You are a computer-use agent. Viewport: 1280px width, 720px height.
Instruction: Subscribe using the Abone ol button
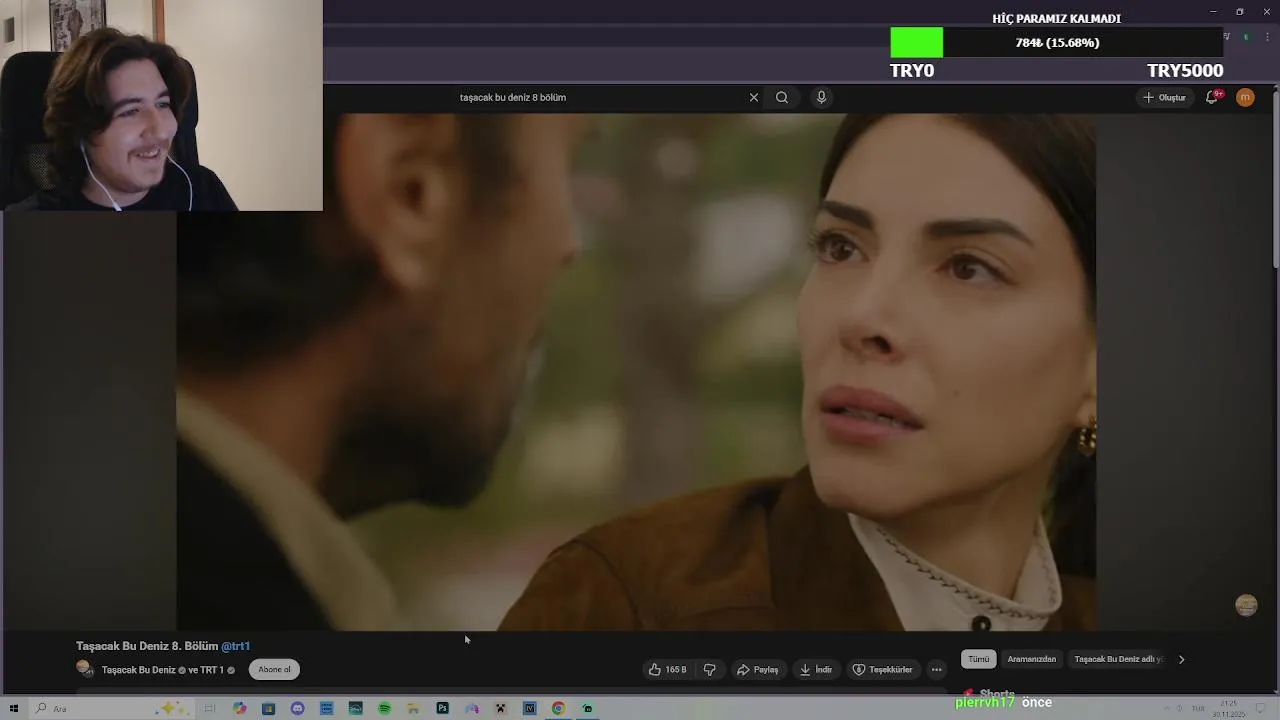coord(274,669)
